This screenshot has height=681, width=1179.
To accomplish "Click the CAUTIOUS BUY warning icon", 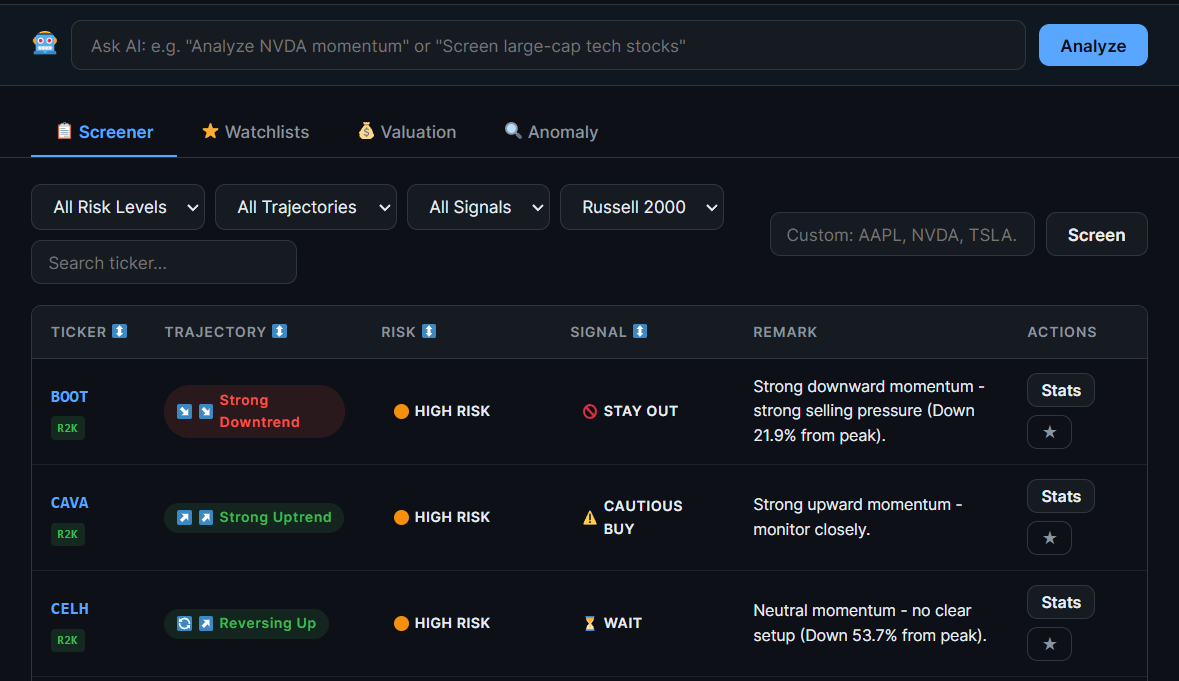I will tap(590, 517).
